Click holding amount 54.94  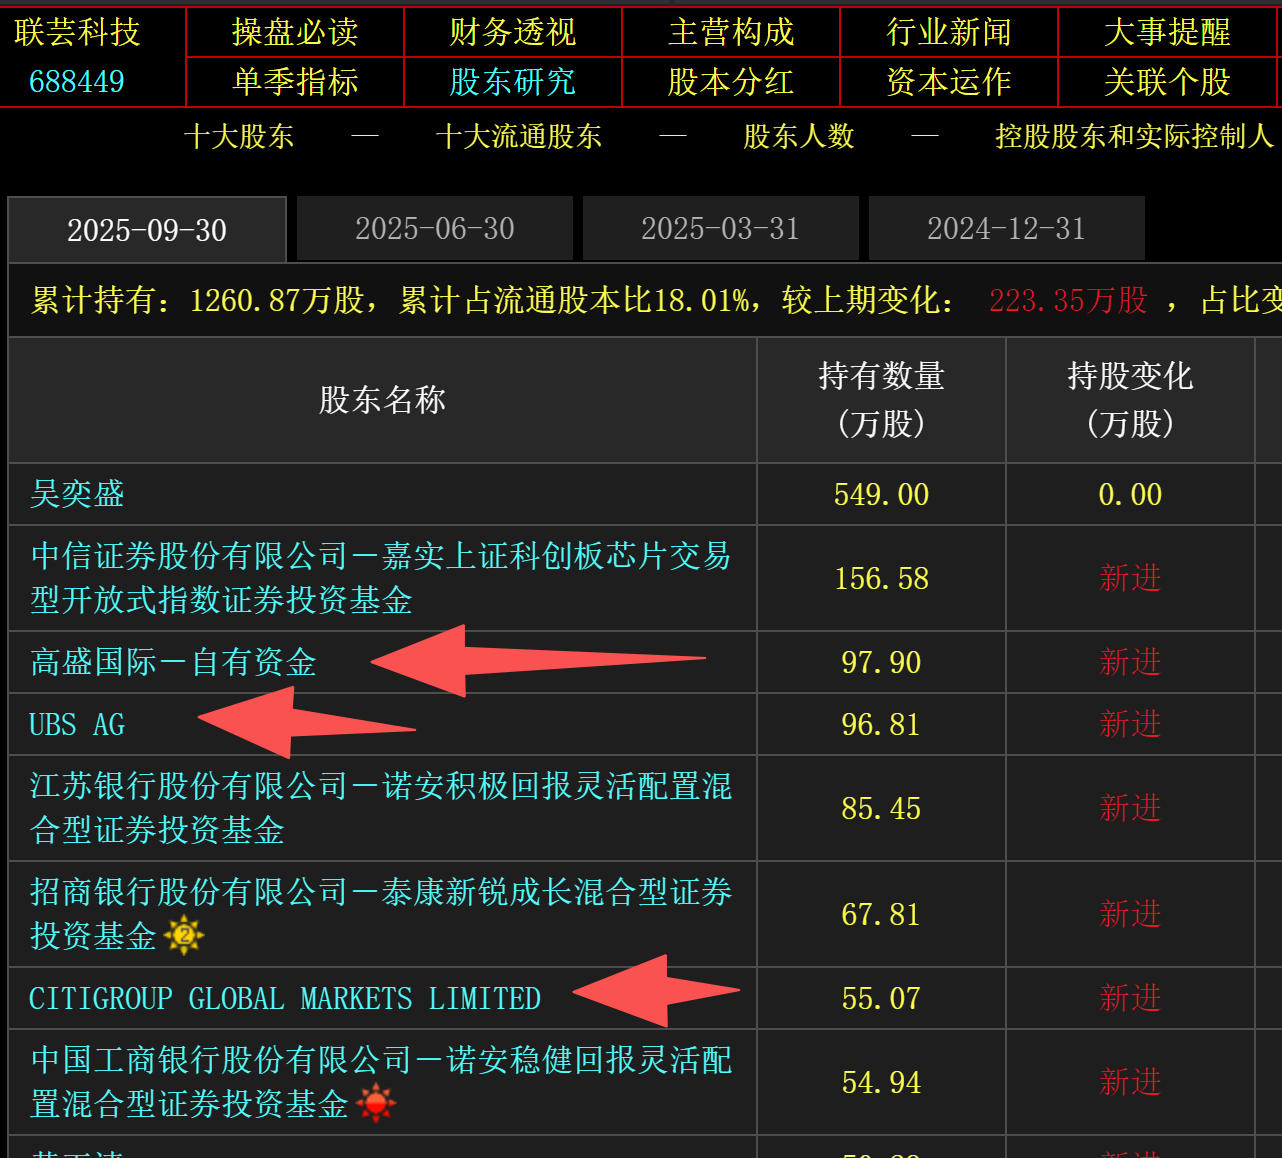click(881, 1082)
